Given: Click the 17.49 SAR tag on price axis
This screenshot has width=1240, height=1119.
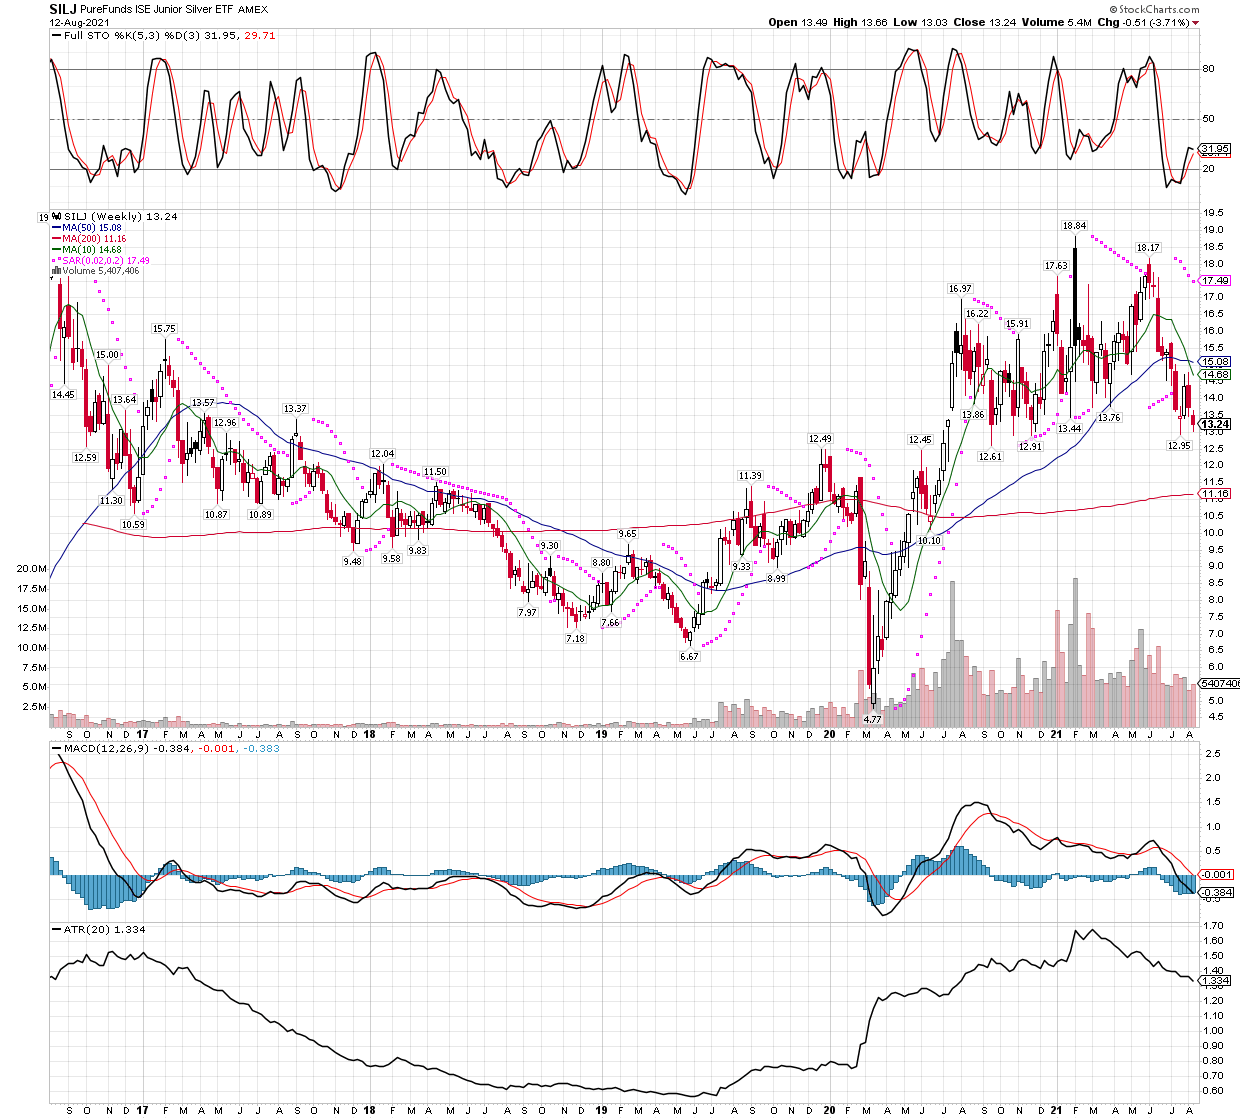Looking at the screenshot, I should click(x=1215, y=281).
